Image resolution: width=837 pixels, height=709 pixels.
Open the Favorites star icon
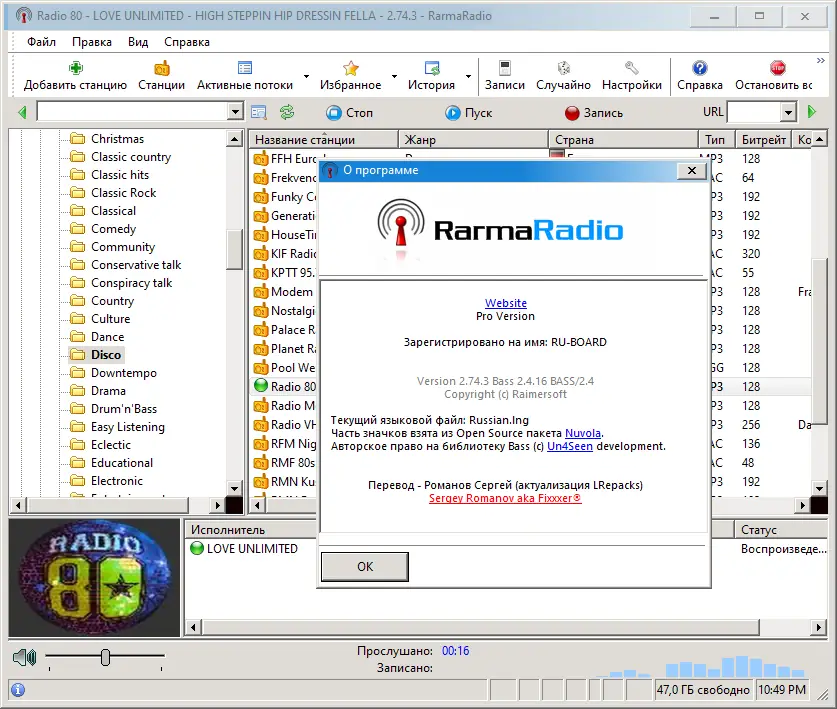[x=351, y=68]
